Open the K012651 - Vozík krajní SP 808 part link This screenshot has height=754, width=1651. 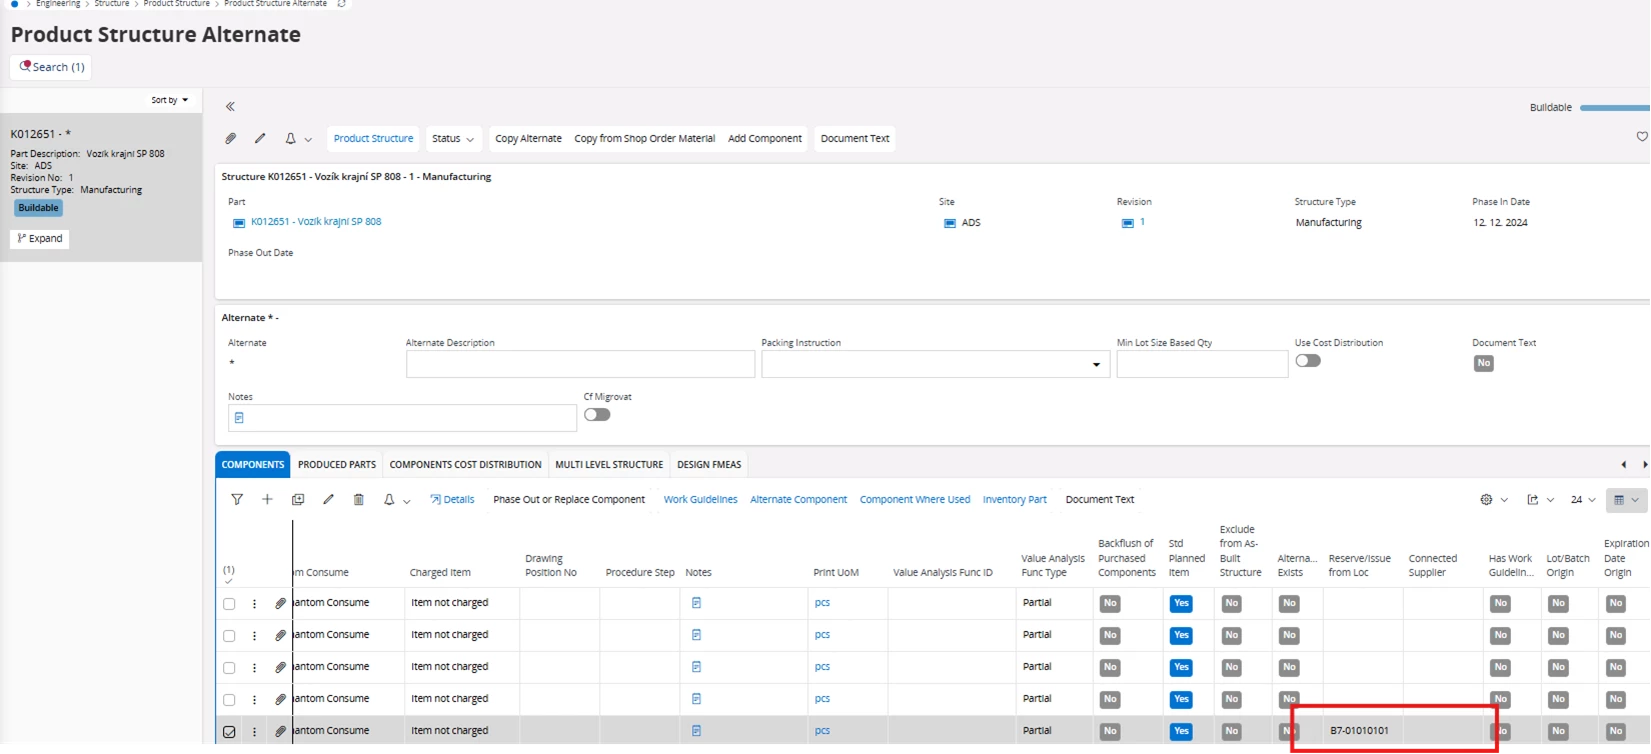pyautogui.click(x=316, y=222)
